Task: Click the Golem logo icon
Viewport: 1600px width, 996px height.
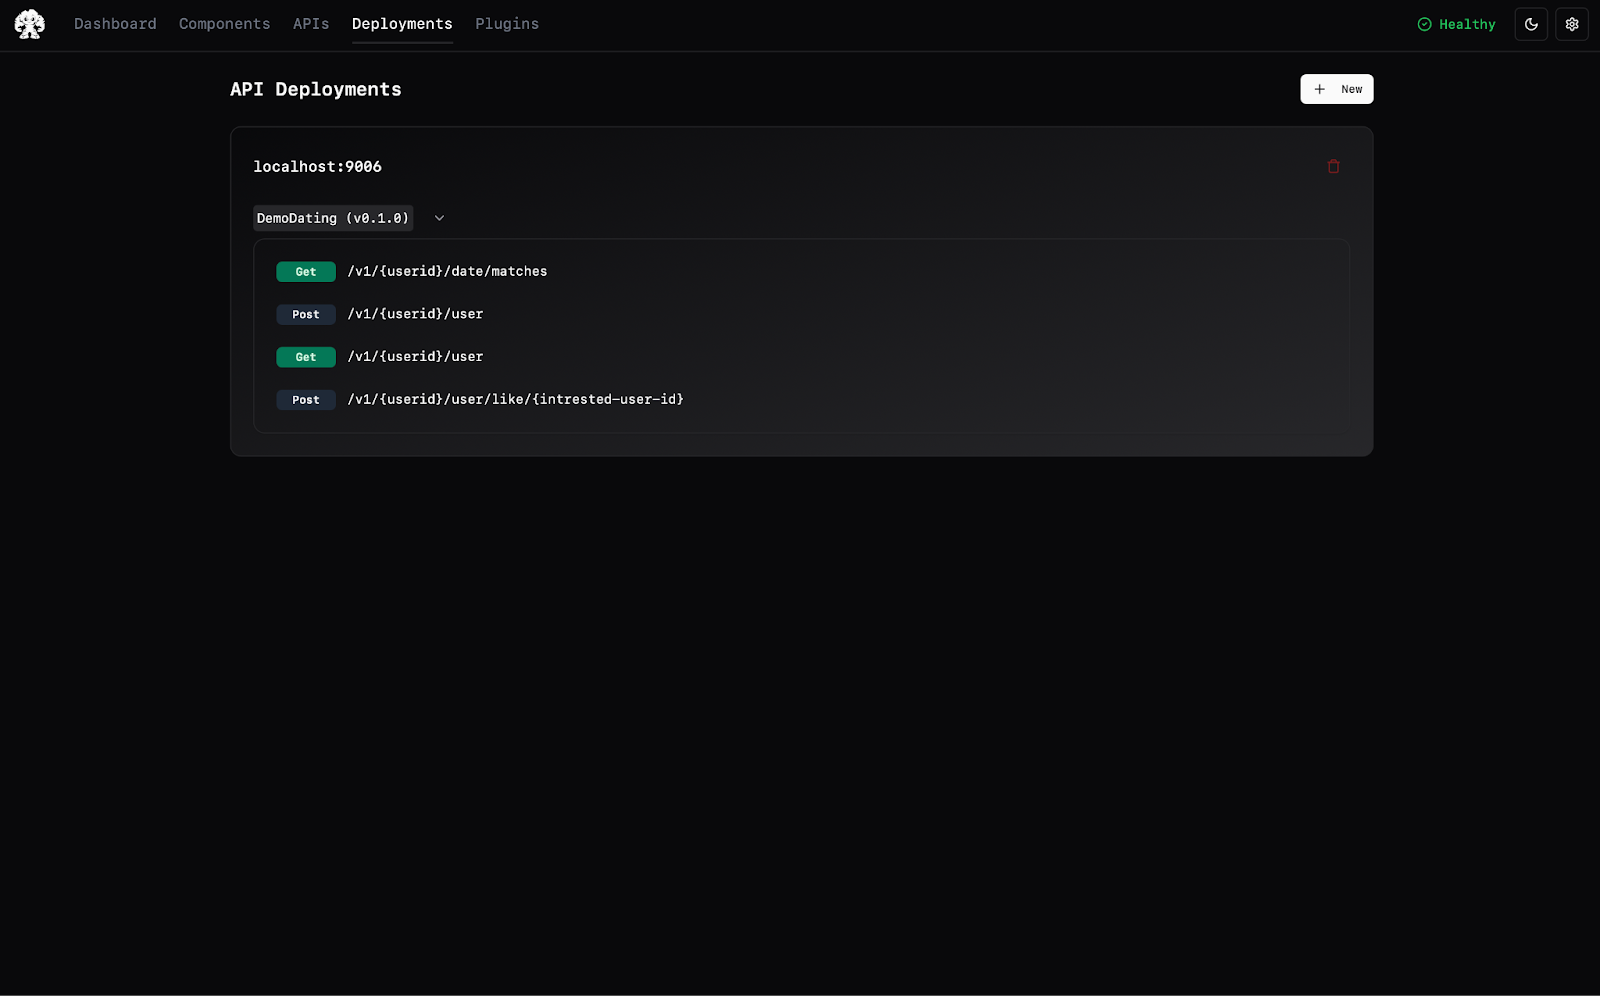Action: [30, 24]
